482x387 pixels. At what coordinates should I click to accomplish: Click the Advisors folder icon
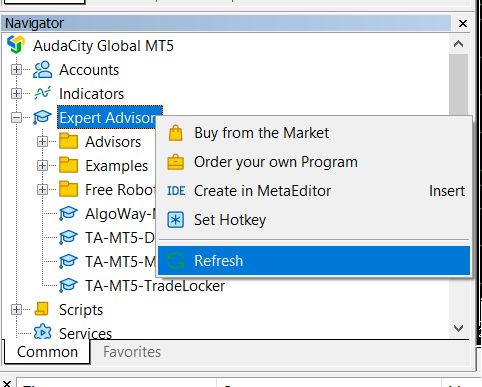click(69, 141)
